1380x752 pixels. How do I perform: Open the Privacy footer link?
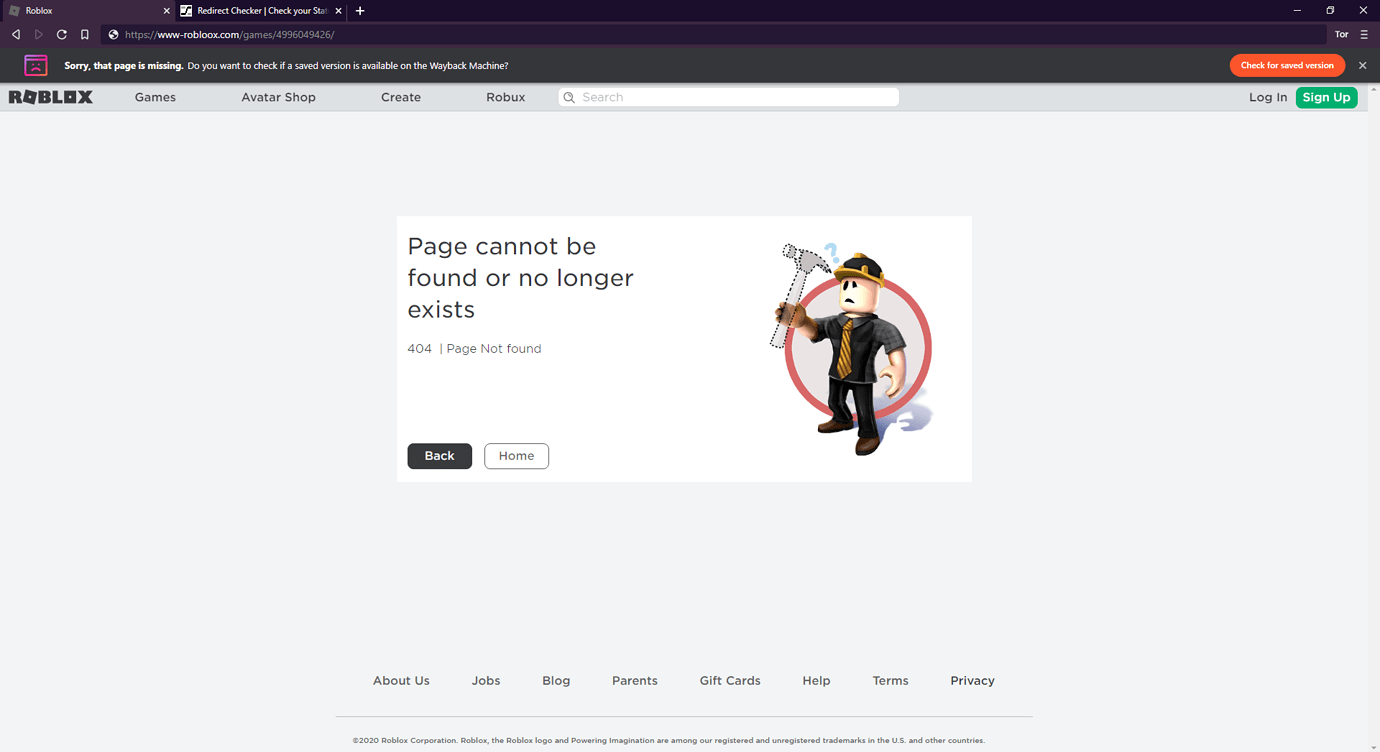click(x=972, y=680)
